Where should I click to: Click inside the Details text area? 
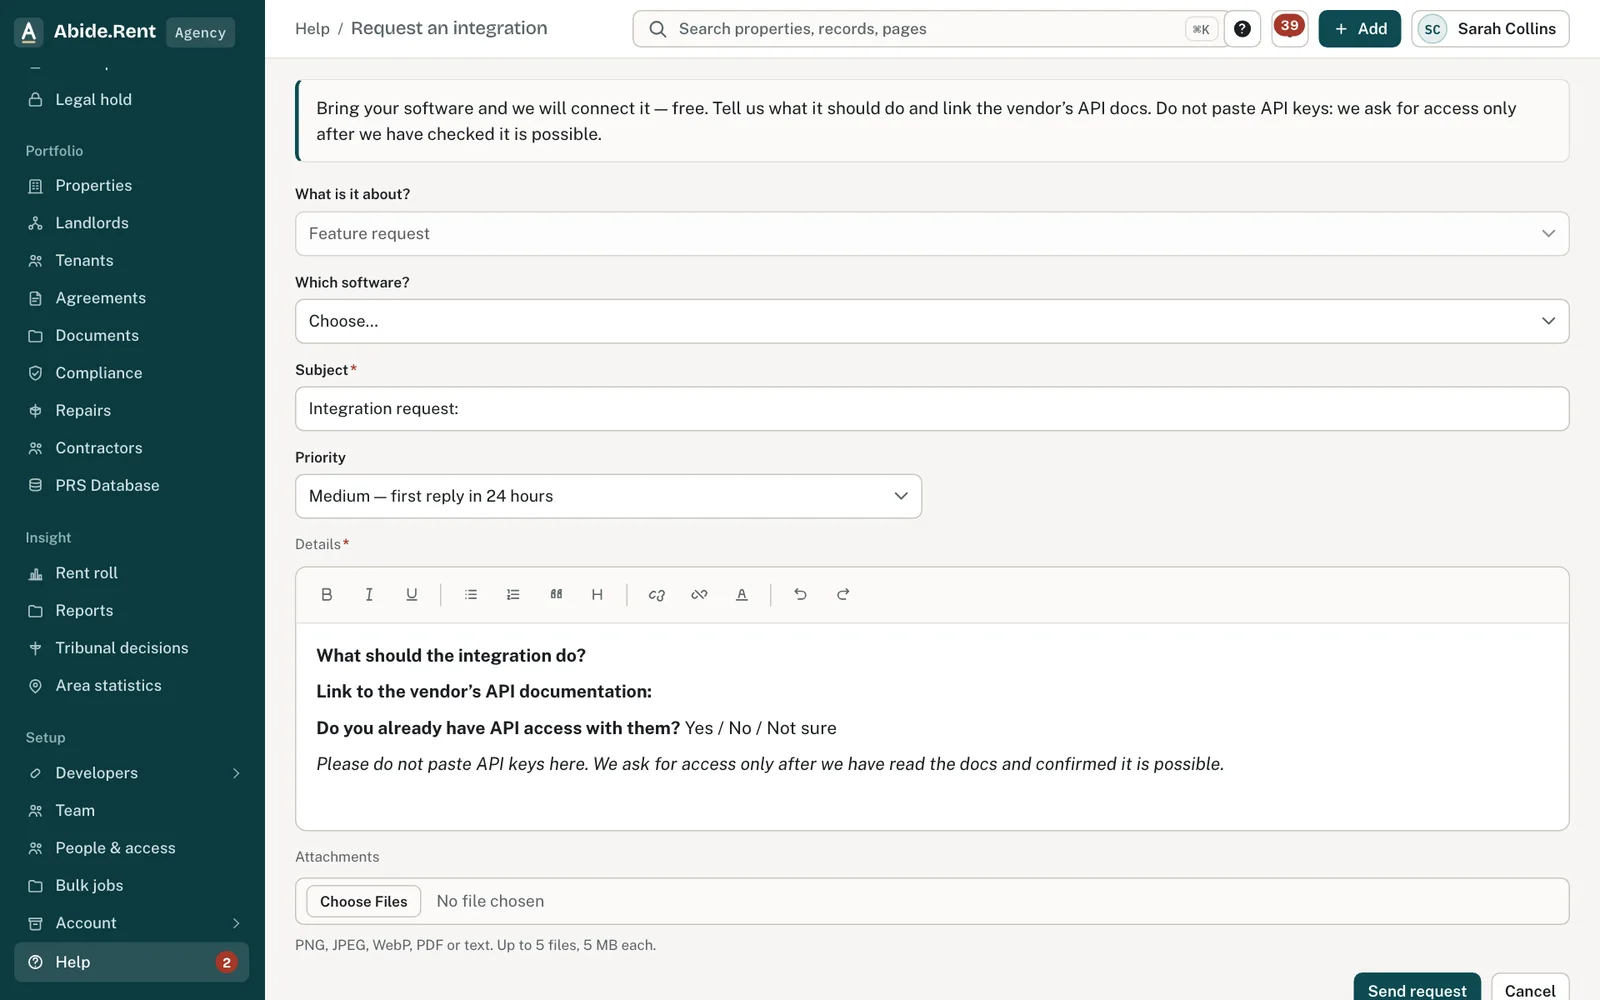tap(932, 727)
